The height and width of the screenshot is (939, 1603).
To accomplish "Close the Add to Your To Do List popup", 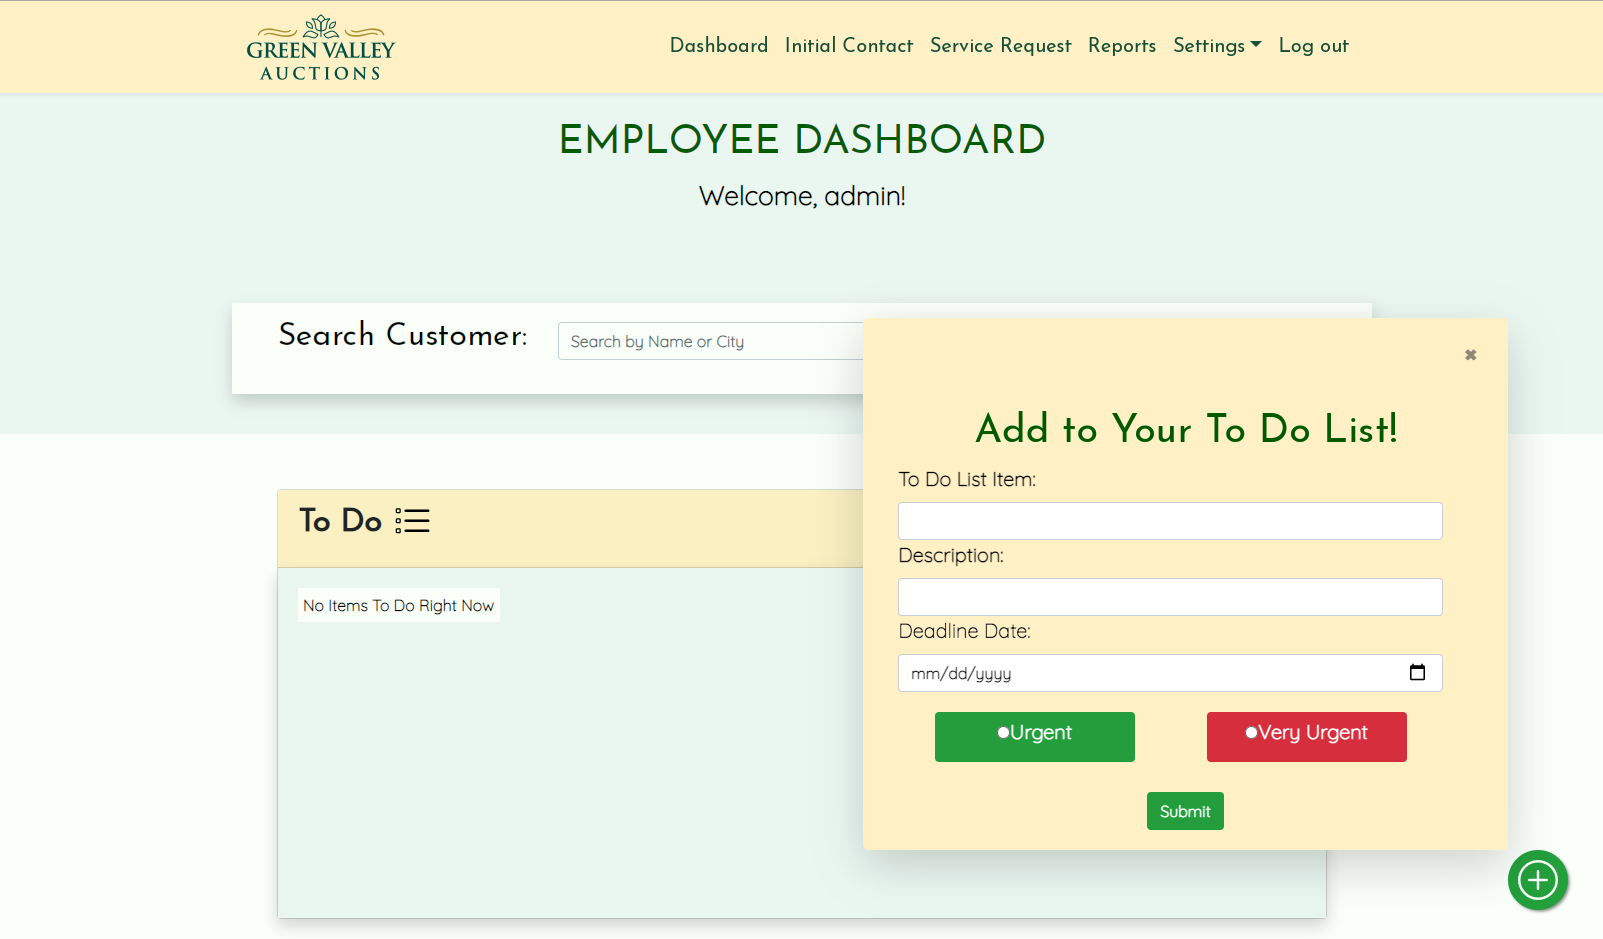I will tap(1470, 355).
